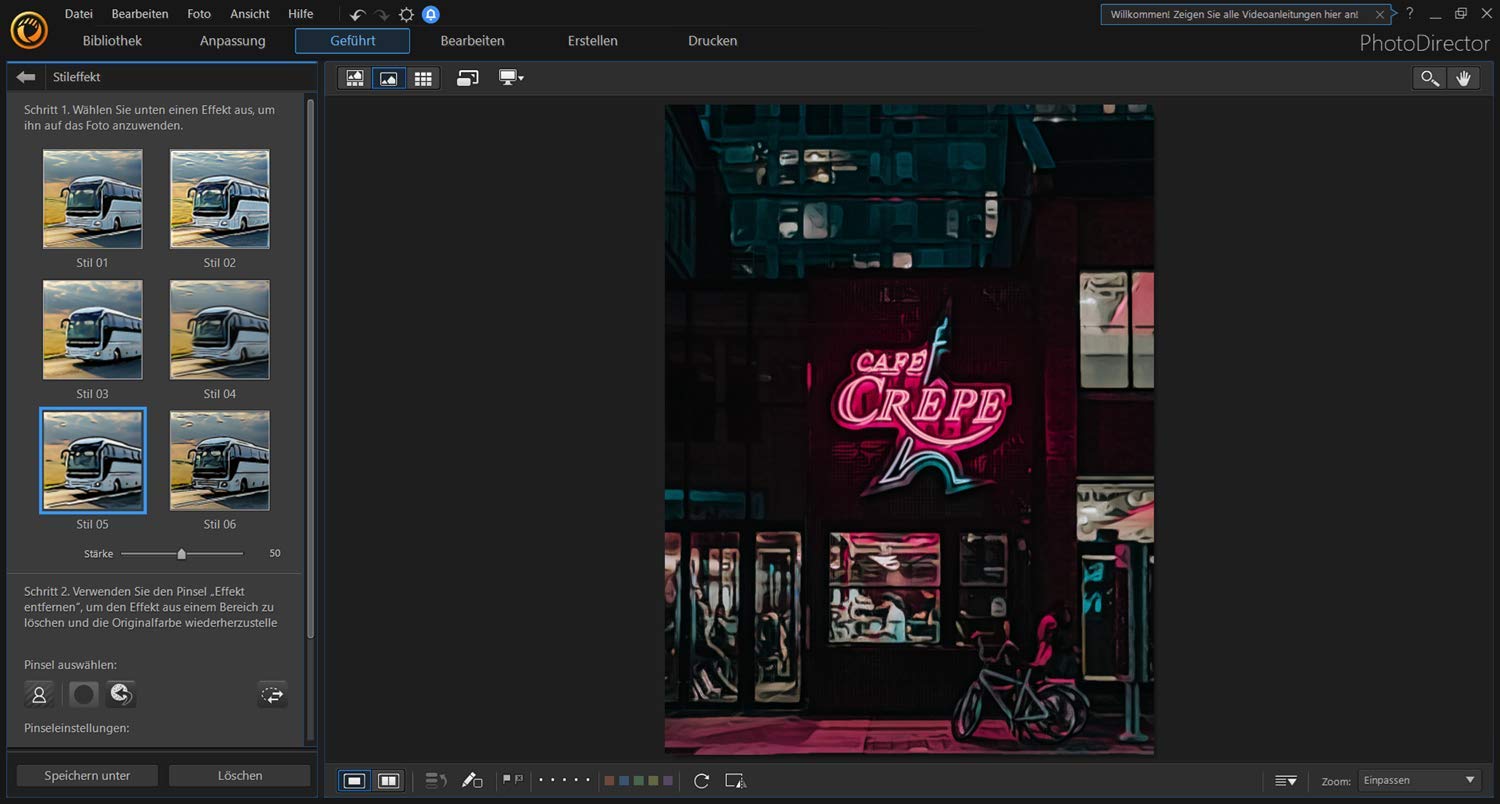Click the history list icon in bottom toolbar
The width and height of the screenshot is (1500, 804).
click(x=436, y=780)
